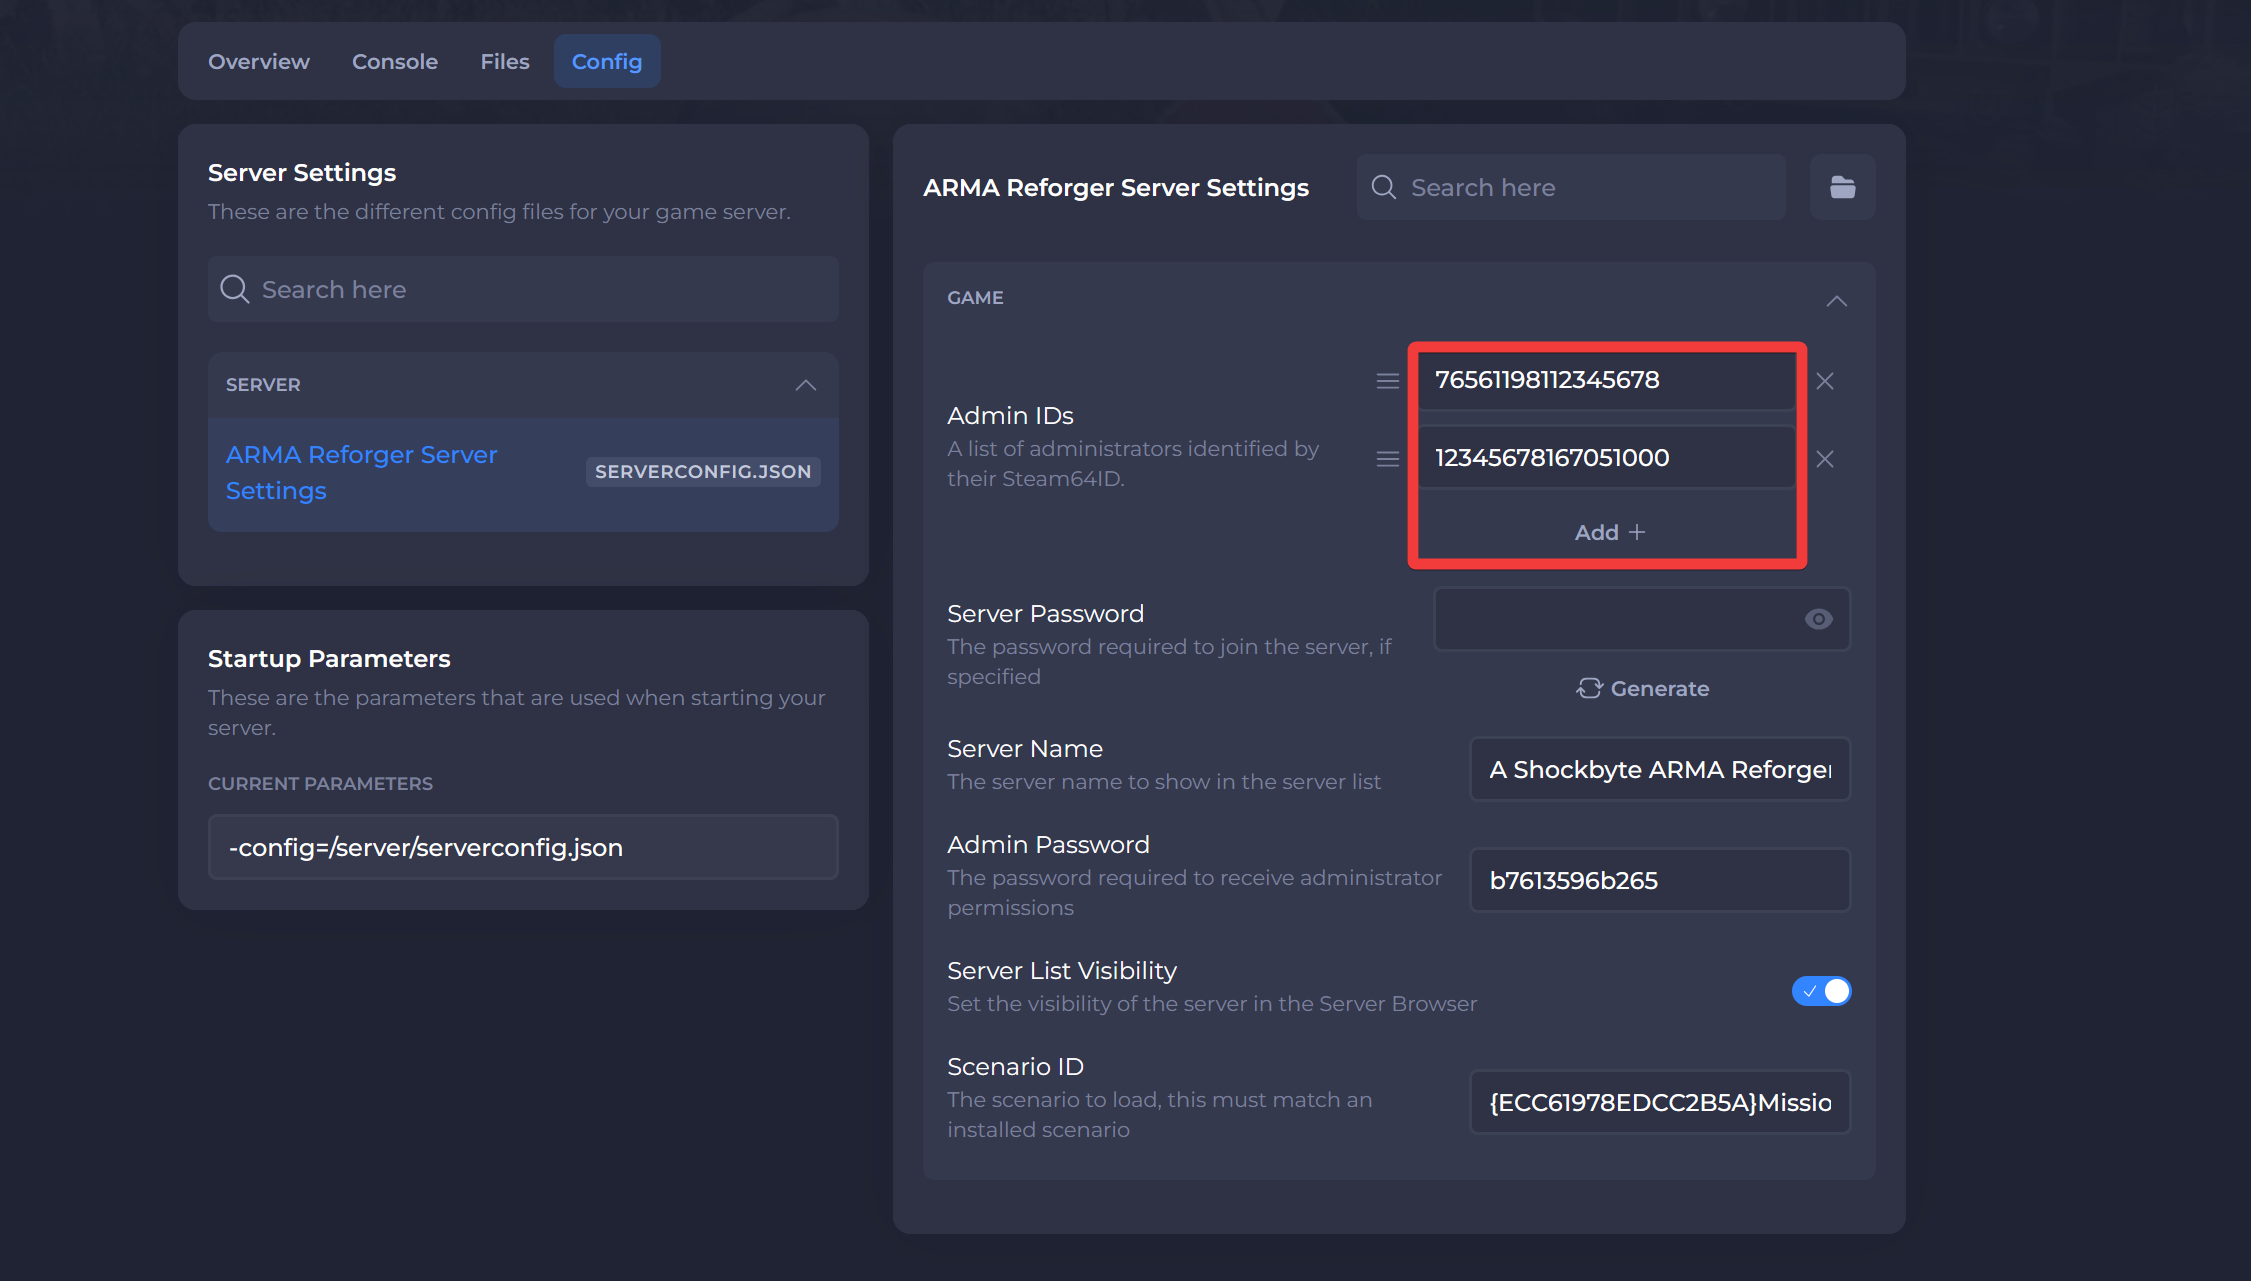This screenshot has width=2251, height=1281.
Task: Open the Overview tab
Action: 258,61
